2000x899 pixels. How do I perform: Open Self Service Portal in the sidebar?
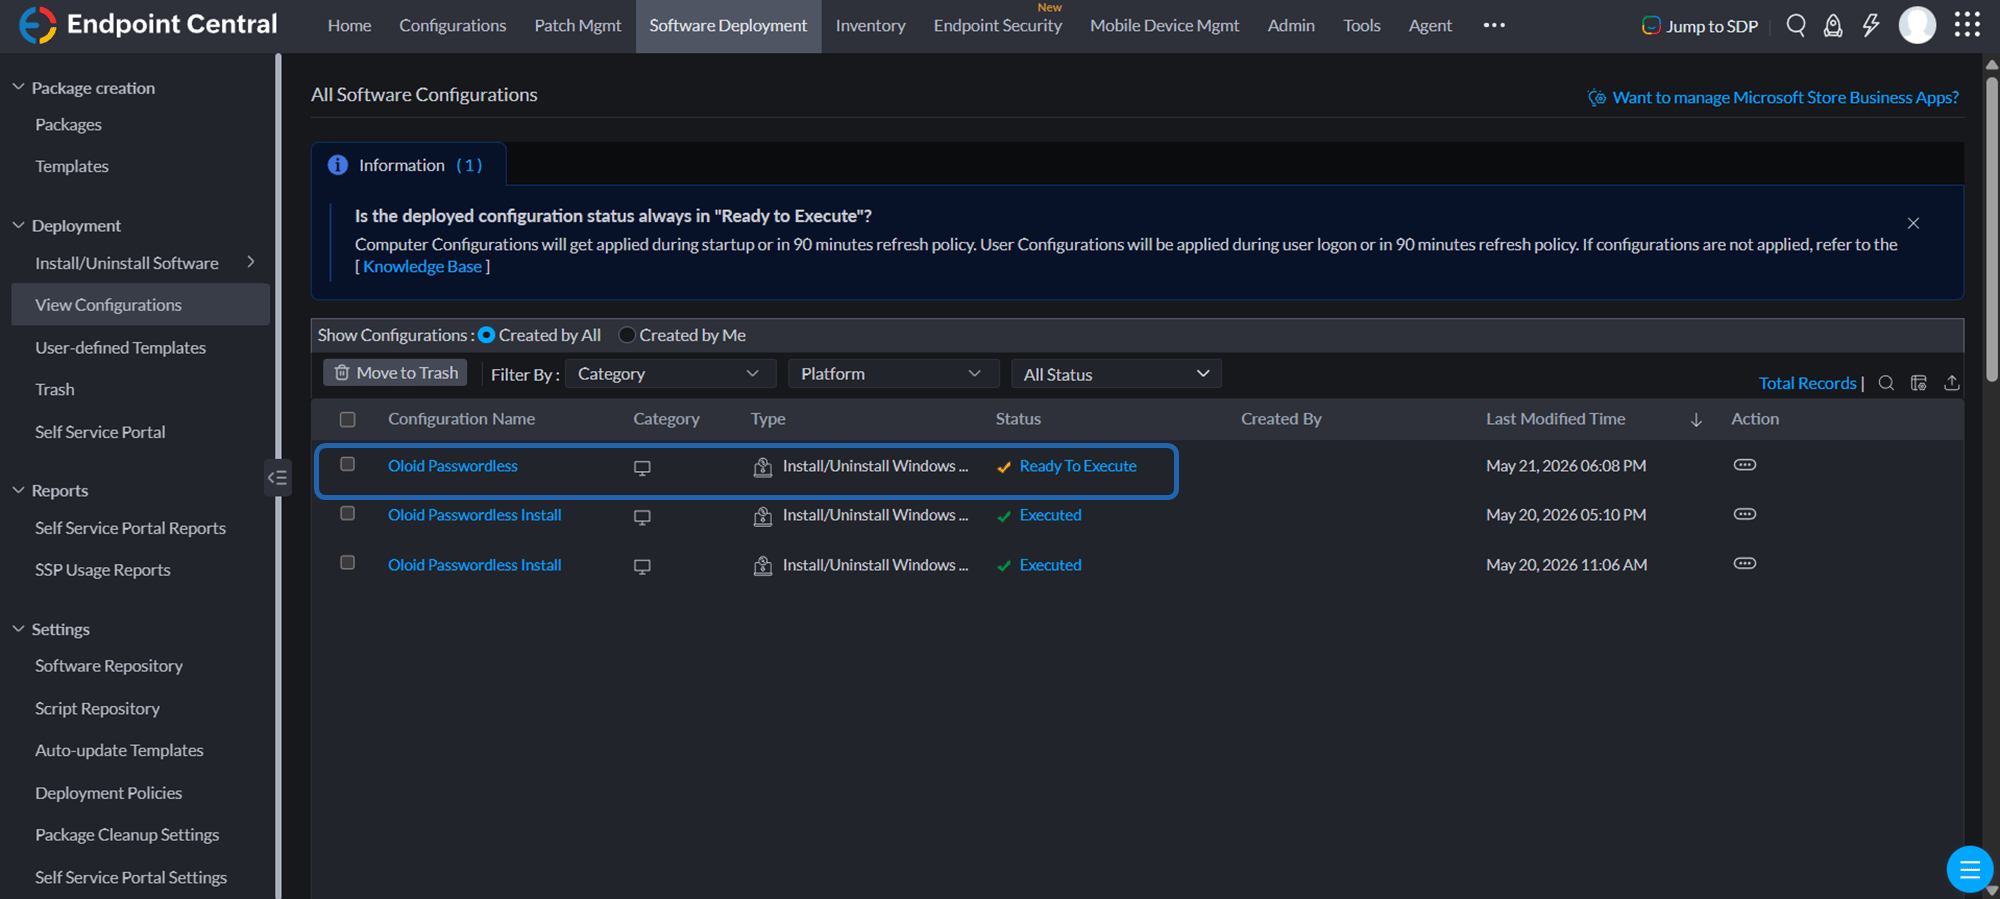(x=100, y=432)
